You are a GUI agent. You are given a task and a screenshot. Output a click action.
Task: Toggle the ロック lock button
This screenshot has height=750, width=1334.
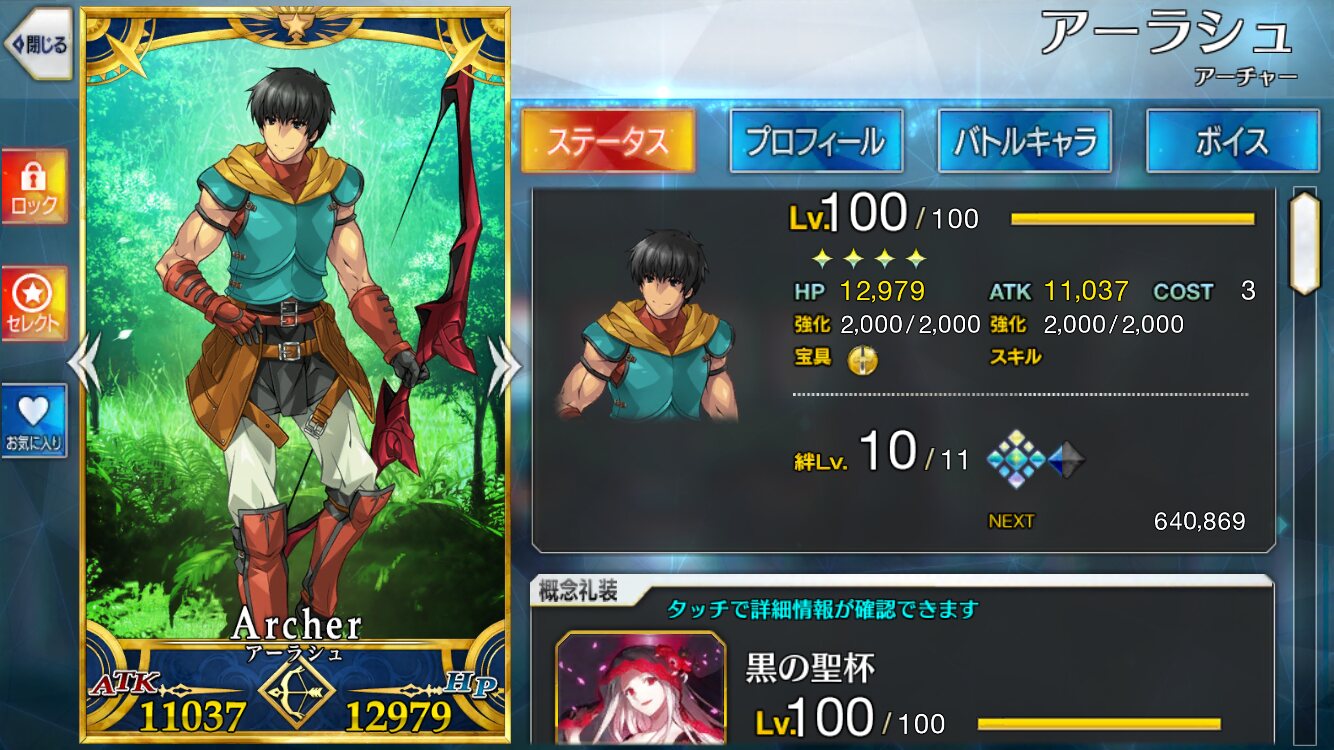(x=35, y=187)
